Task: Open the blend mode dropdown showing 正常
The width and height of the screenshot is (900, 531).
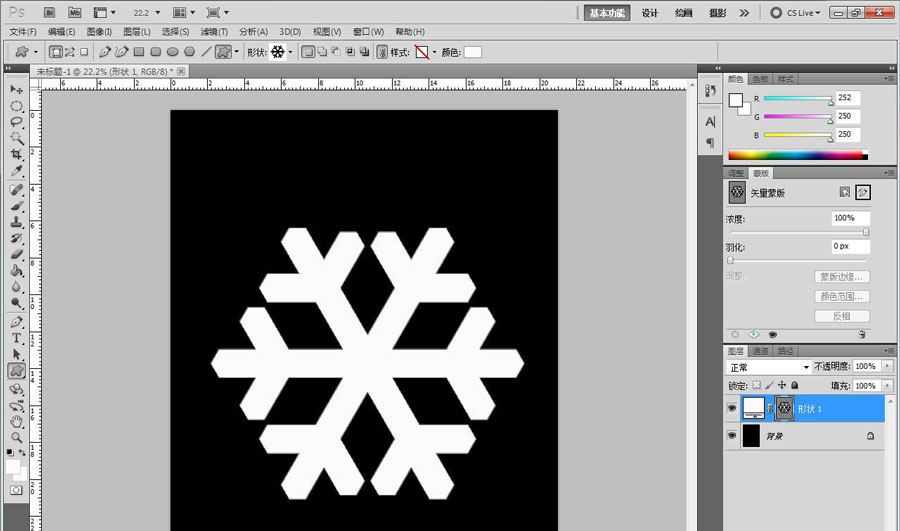Action: 768,367
